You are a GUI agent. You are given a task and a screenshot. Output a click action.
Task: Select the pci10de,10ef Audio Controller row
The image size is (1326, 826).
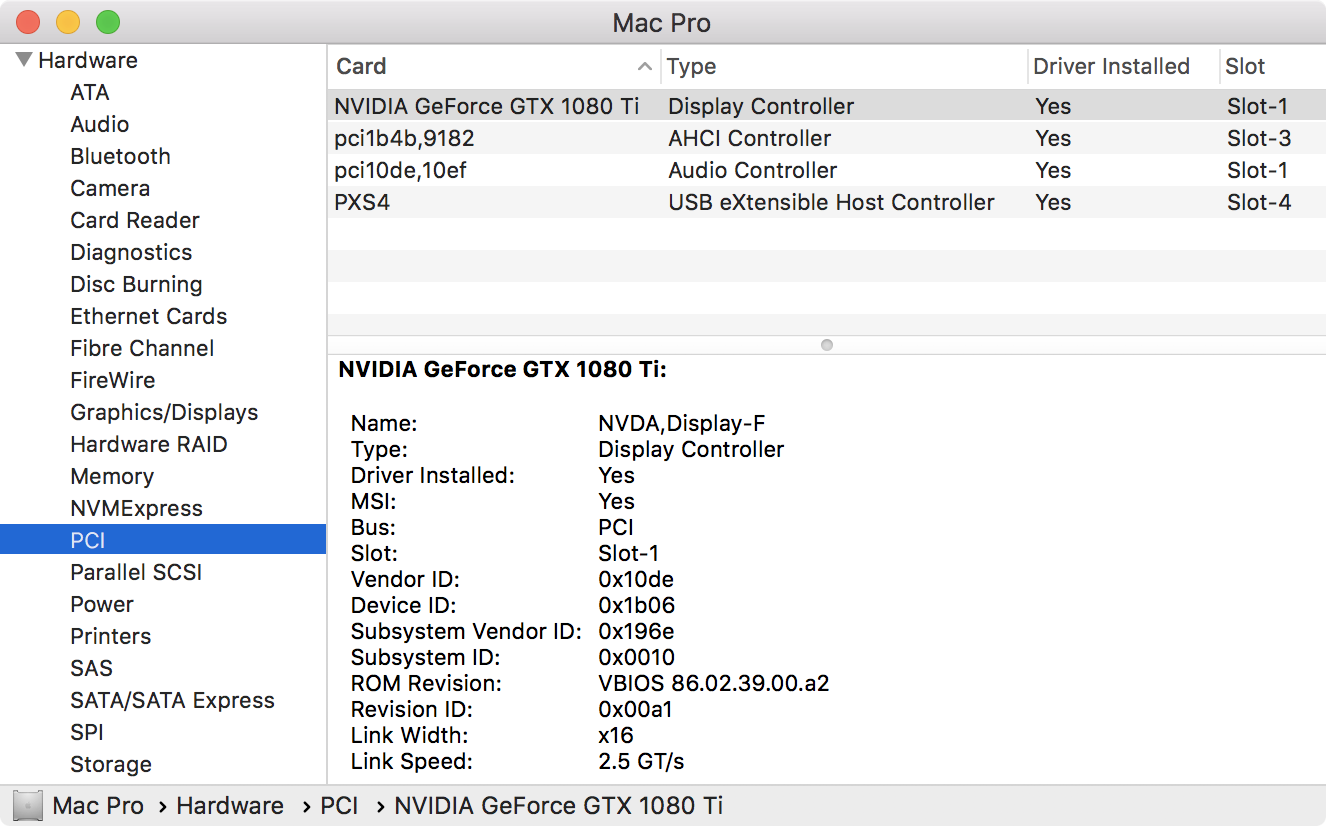coord(600,170)
